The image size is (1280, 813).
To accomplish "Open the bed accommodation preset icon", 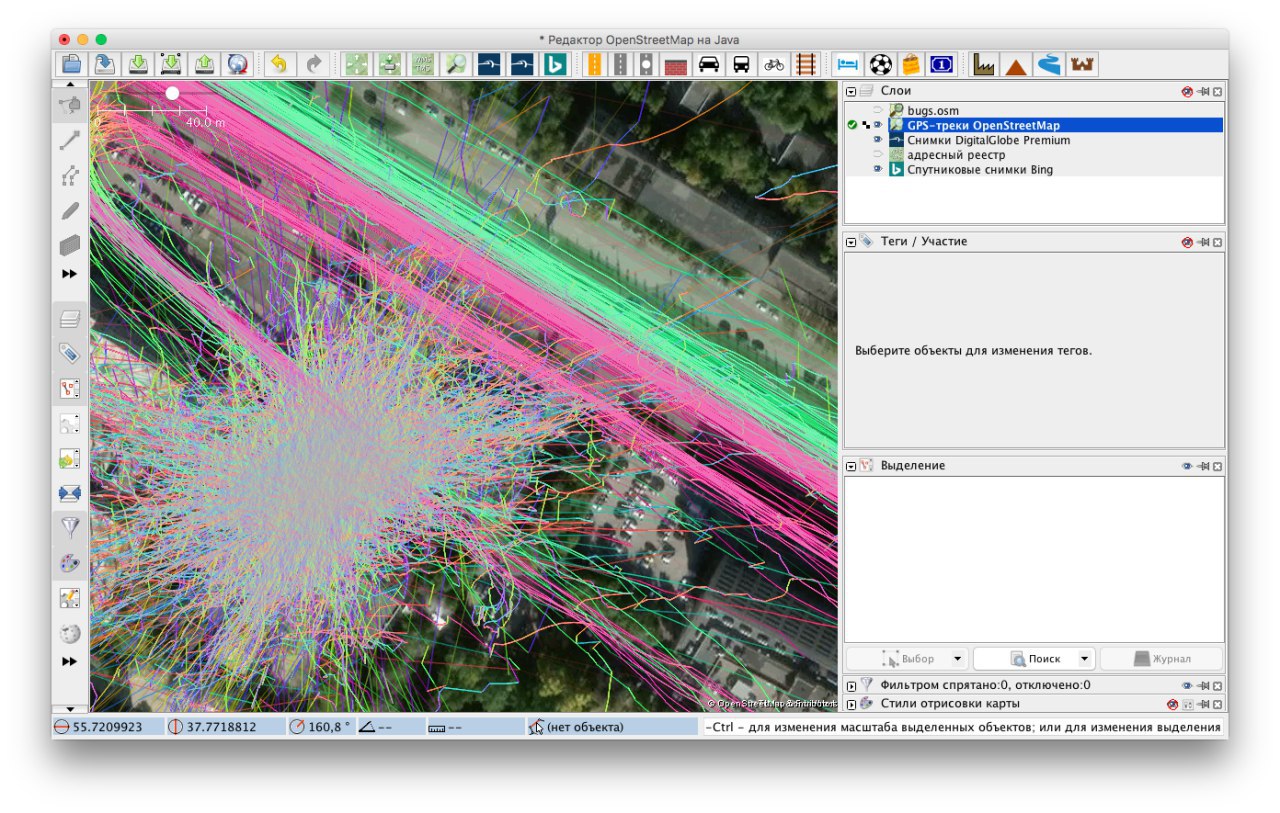I will [x=847, y=65].
